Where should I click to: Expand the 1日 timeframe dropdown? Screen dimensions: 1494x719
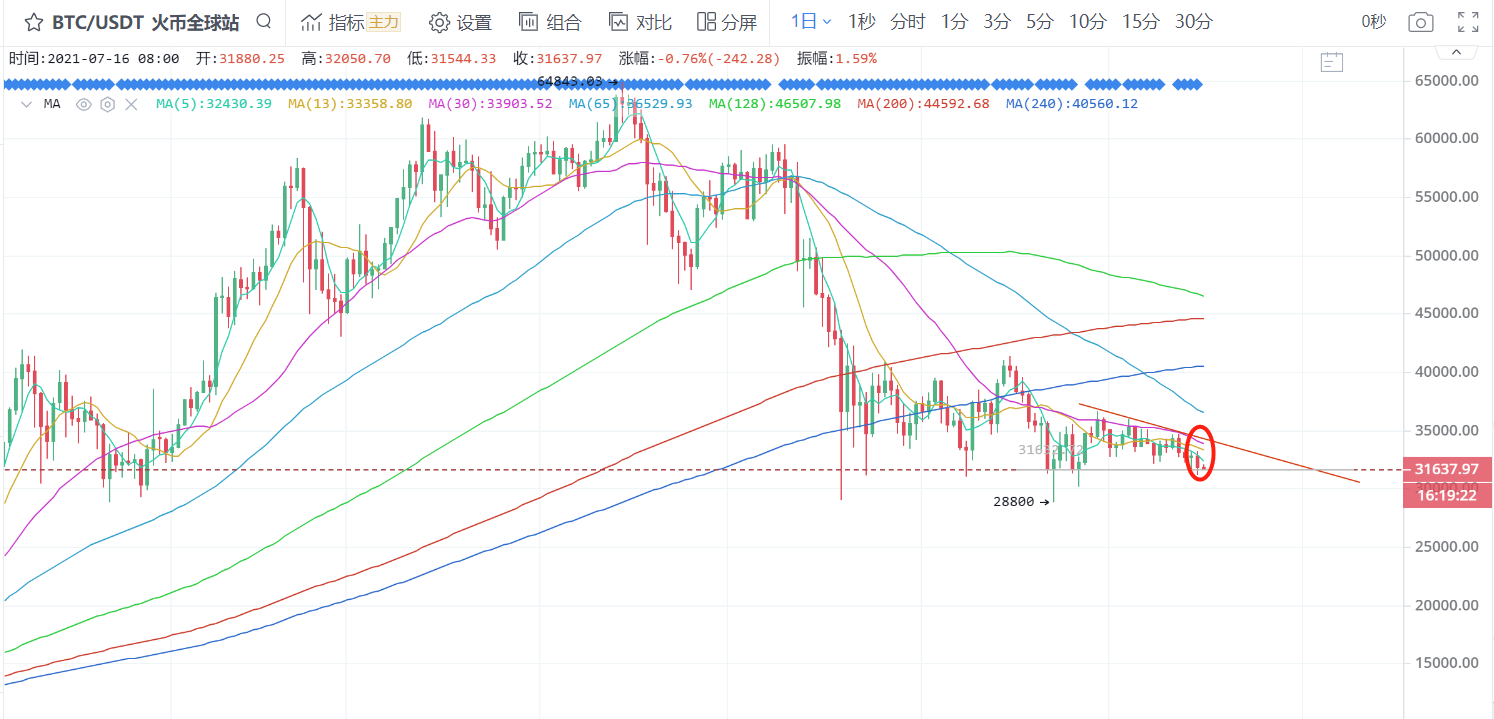pos(811,22)
